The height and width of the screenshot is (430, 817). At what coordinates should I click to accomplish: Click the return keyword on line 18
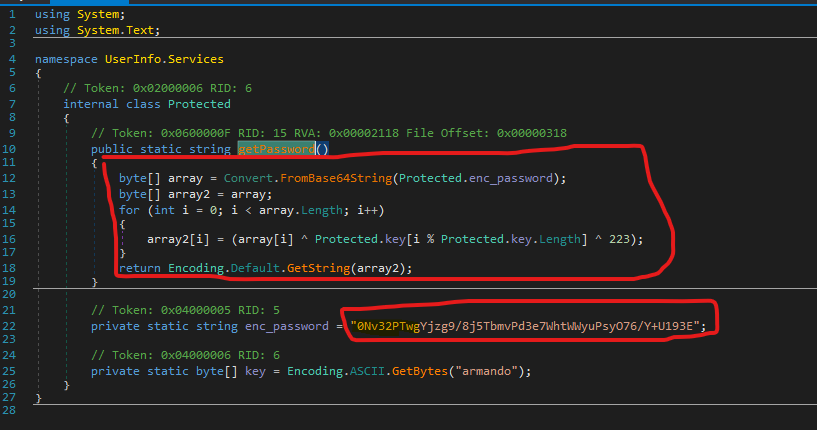140,268
